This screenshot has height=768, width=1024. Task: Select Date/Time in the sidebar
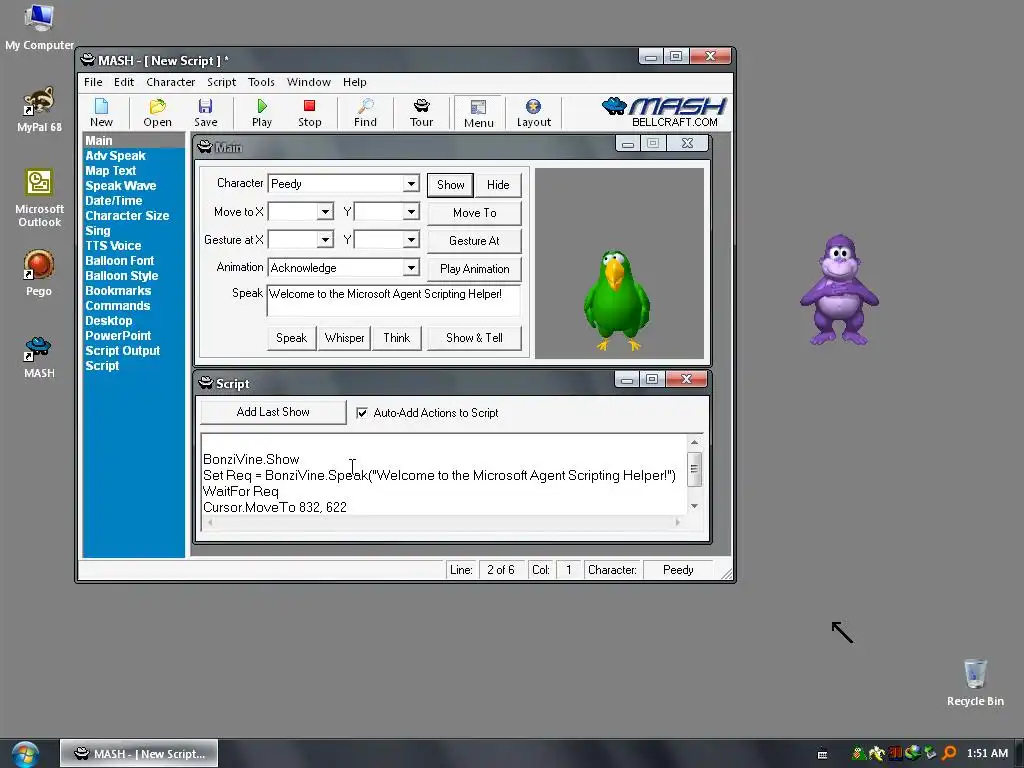tap(114, 200)
